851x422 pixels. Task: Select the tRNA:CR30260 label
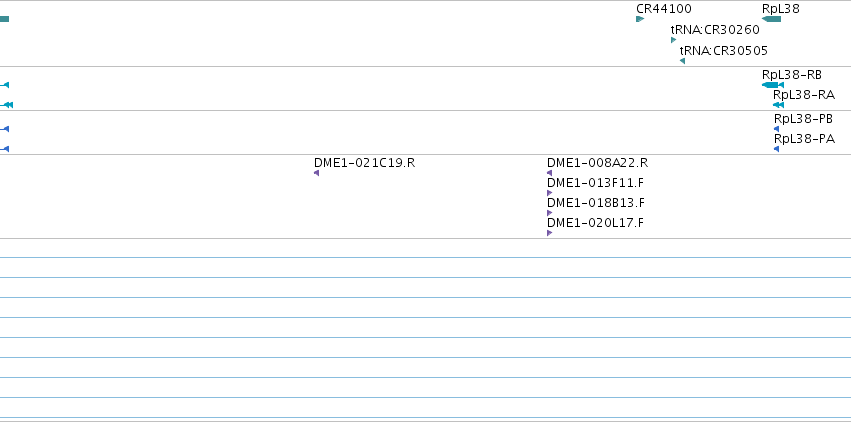715,29
